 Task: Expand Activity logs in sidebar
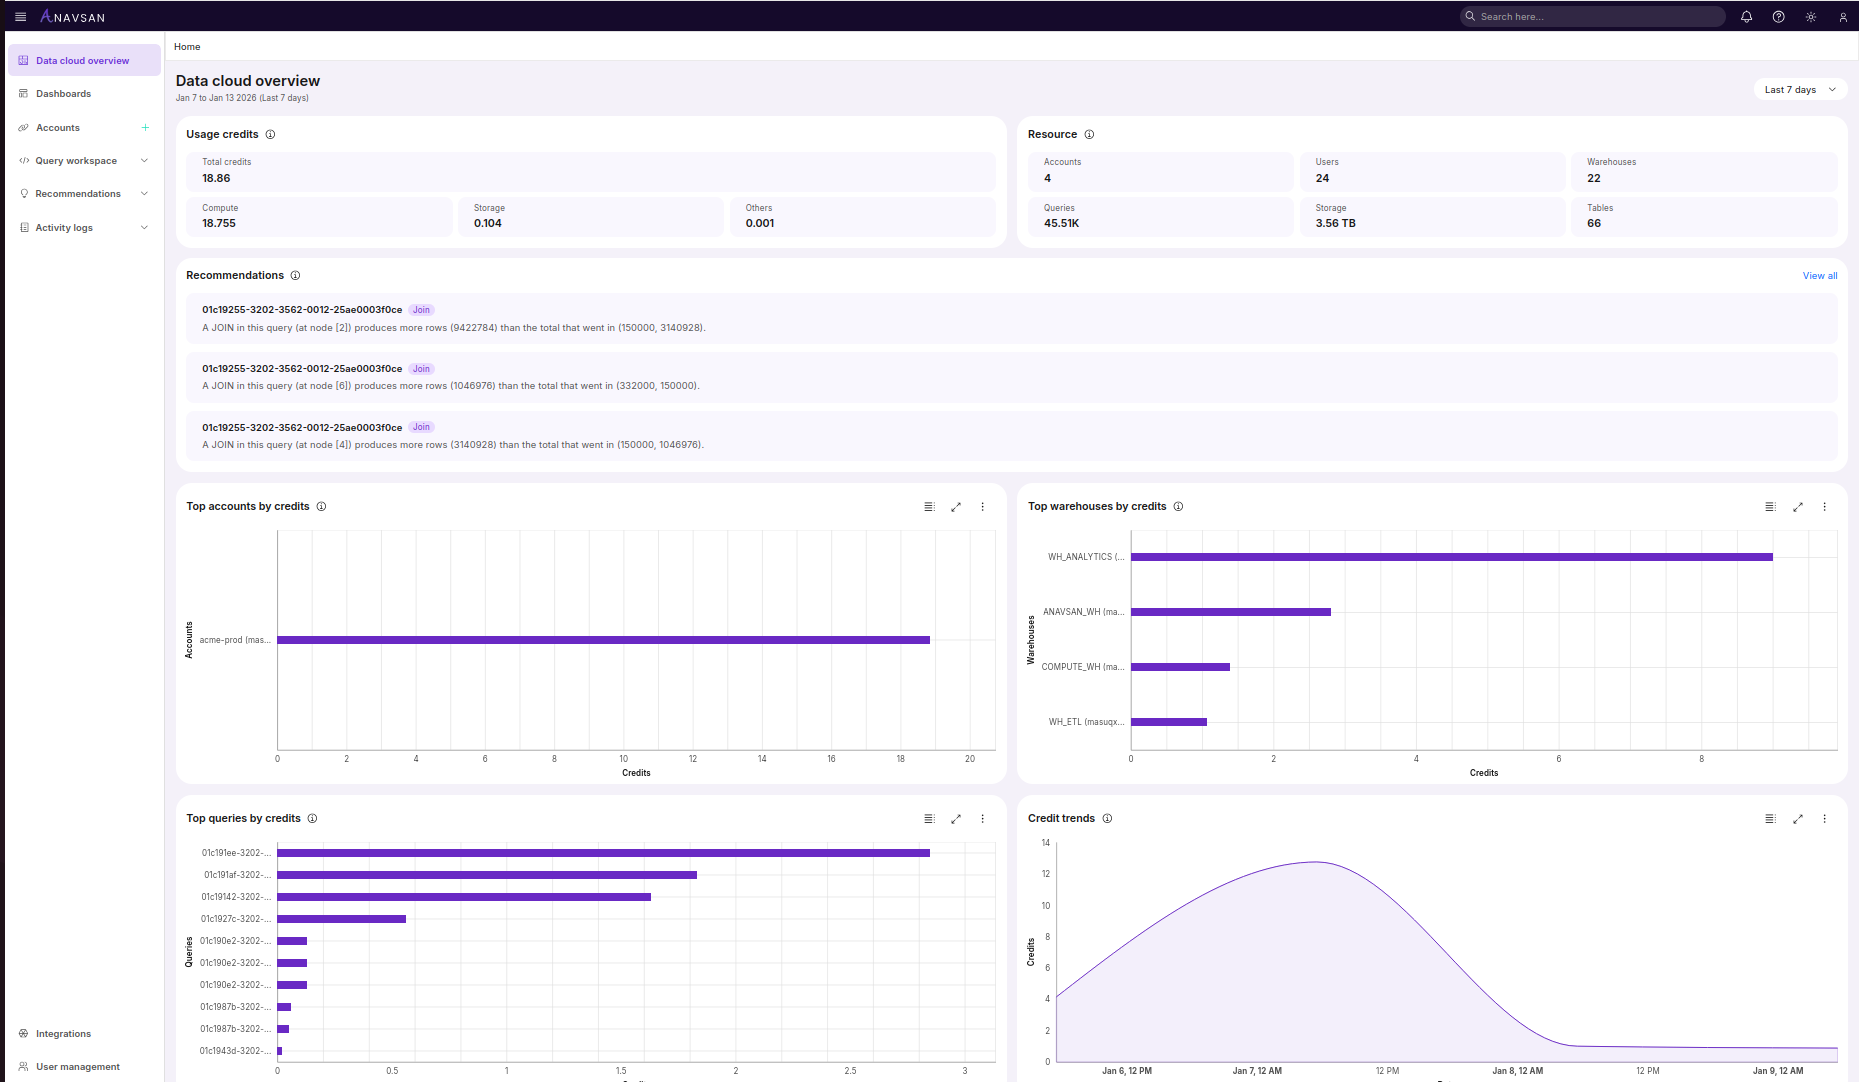[144, 228]
